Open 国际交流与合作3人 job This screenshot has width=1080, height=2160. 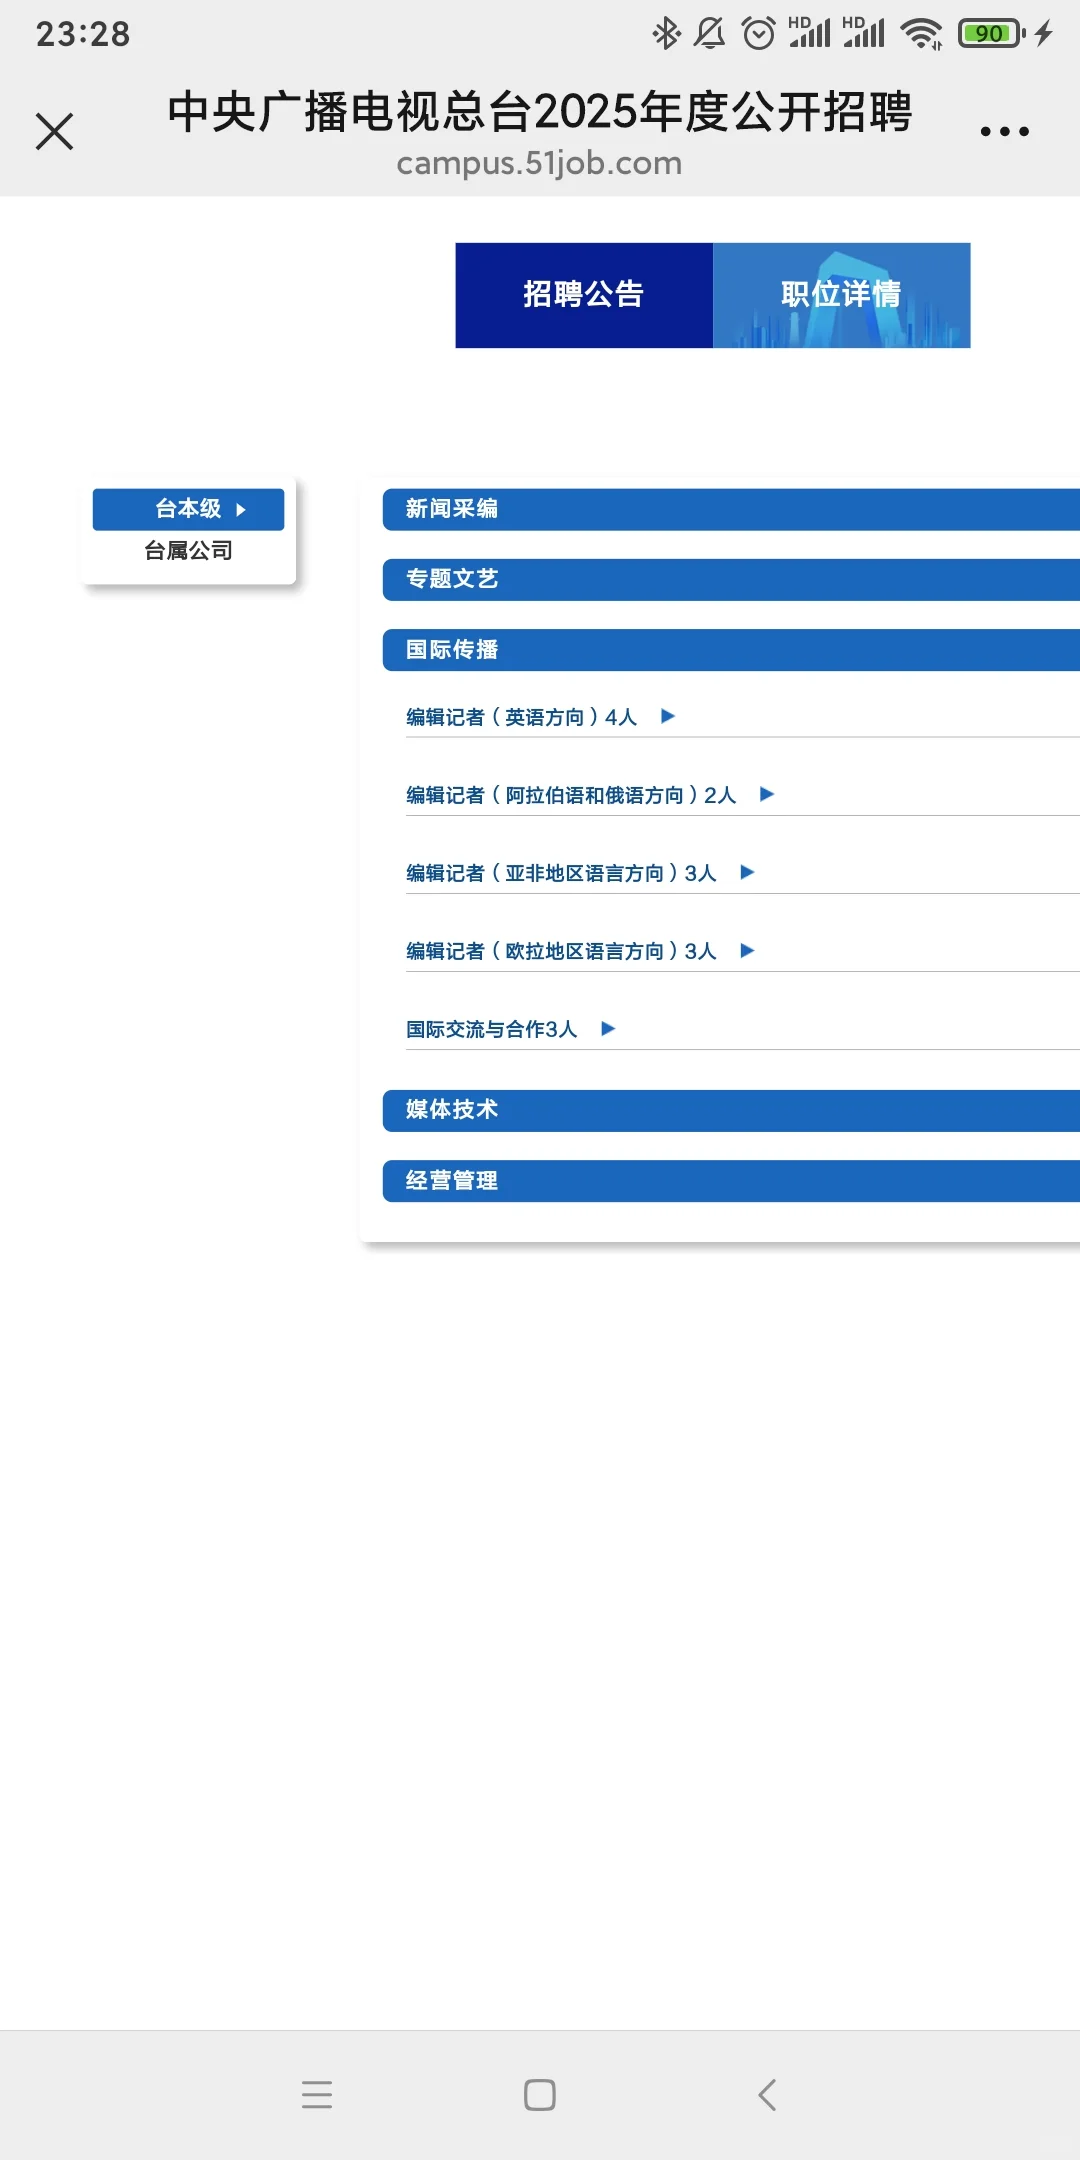[x=491, y=1029]
